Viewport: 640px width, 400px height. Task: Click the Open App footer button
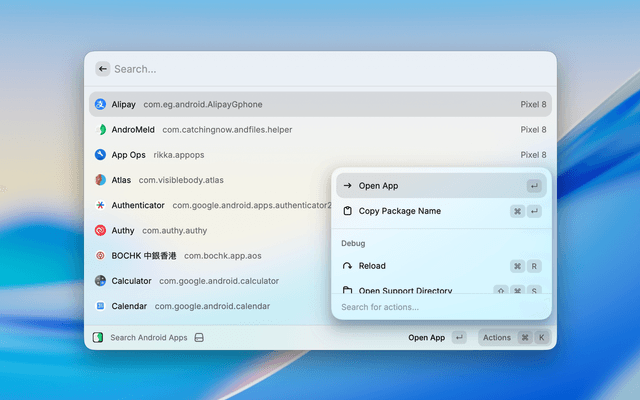[437, 338]
